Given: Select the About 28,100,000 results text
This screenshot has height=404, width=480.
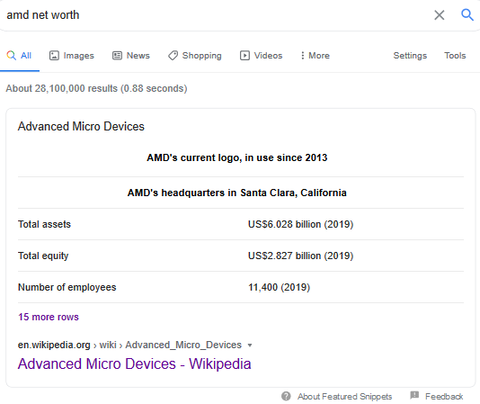Looking at the screenshot, I should tap(97, 89).
